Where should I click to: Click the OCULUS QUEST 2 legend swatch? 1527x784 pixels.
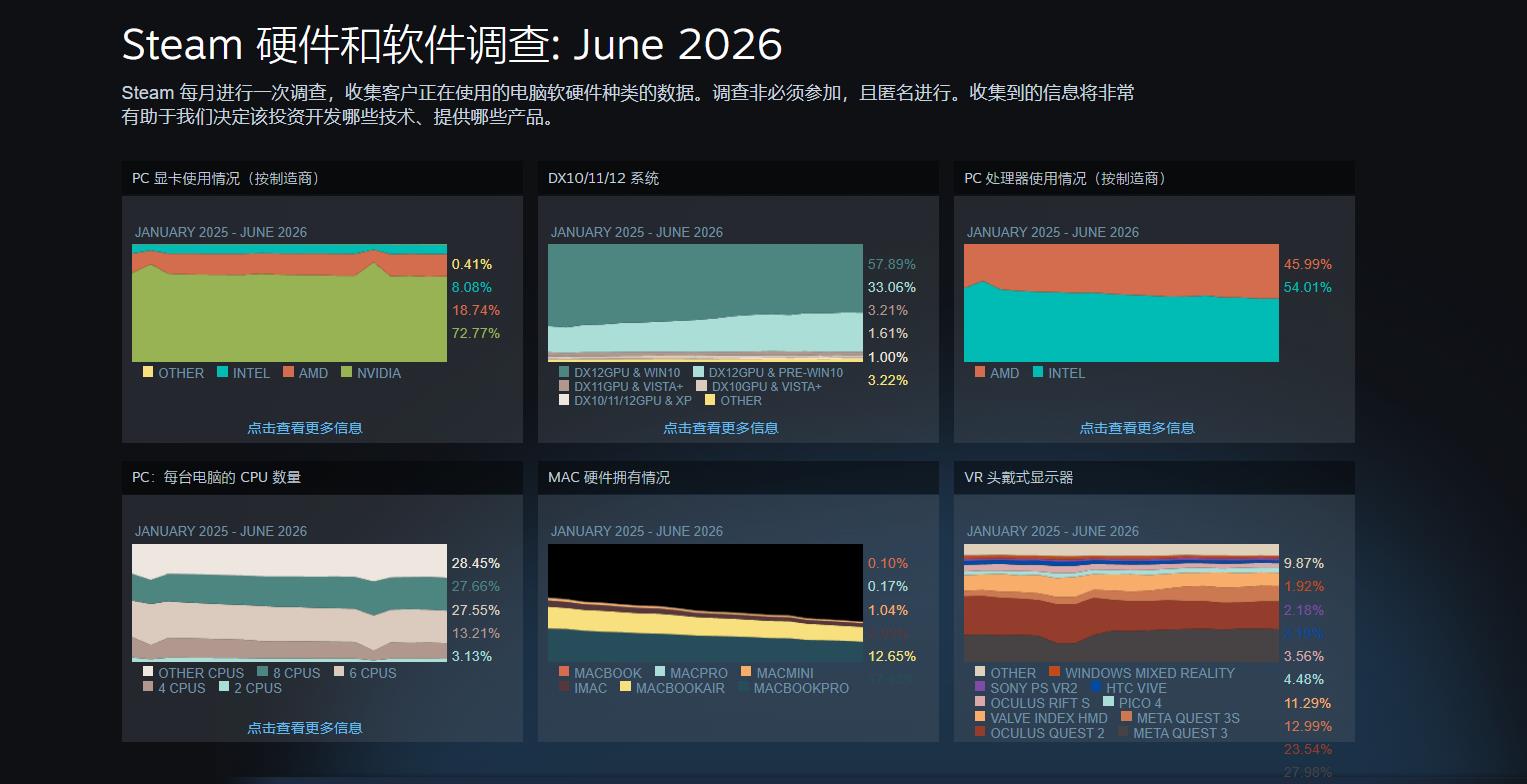[980, 732]
